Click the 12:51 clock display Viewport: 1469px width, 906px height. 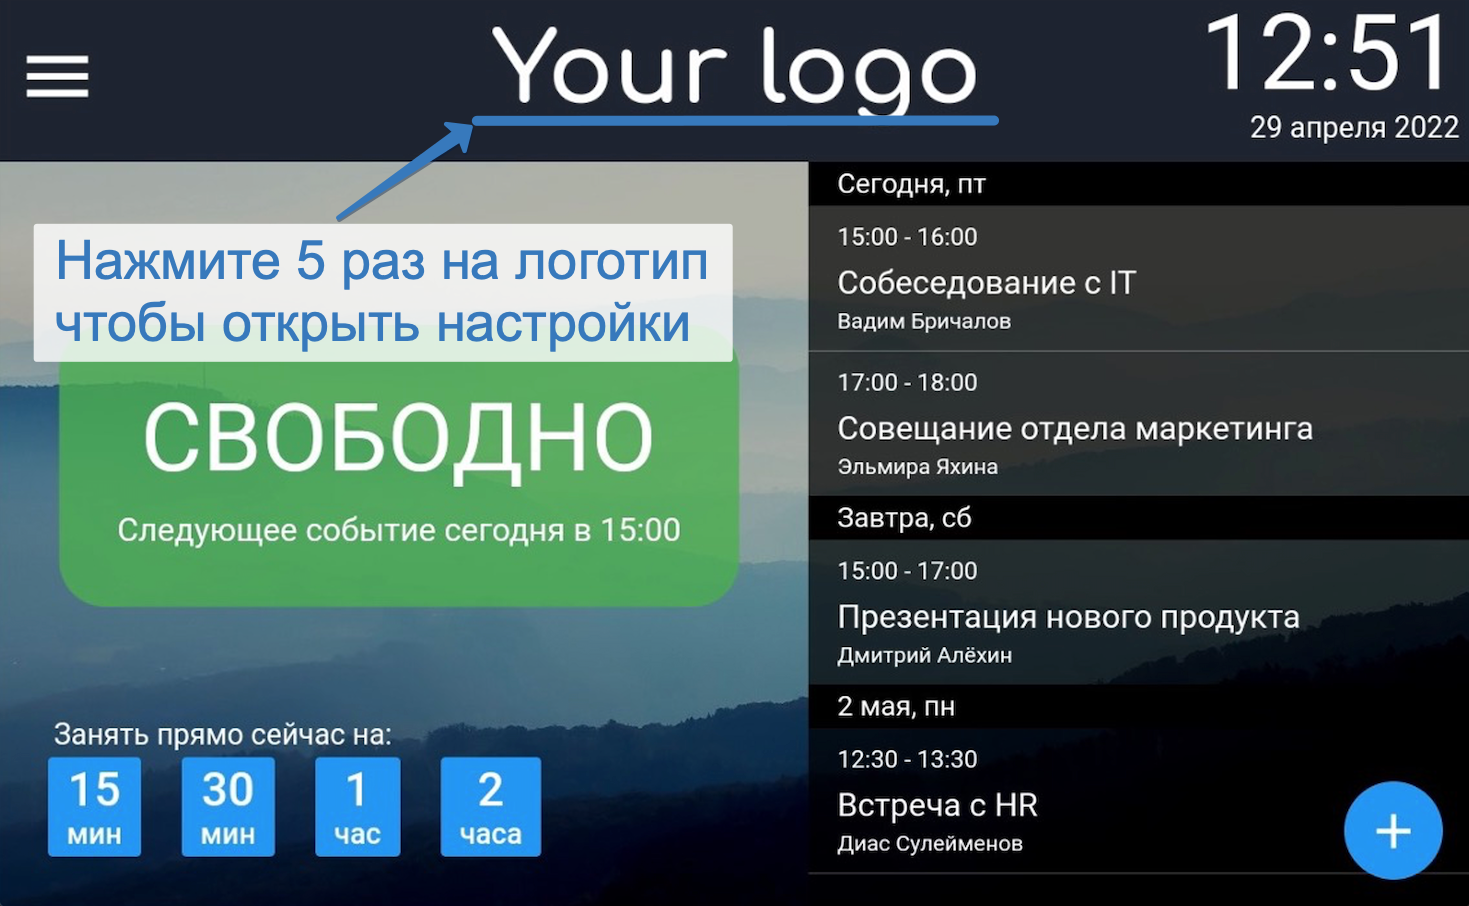pyautogui.click(x=1328, y=54)
